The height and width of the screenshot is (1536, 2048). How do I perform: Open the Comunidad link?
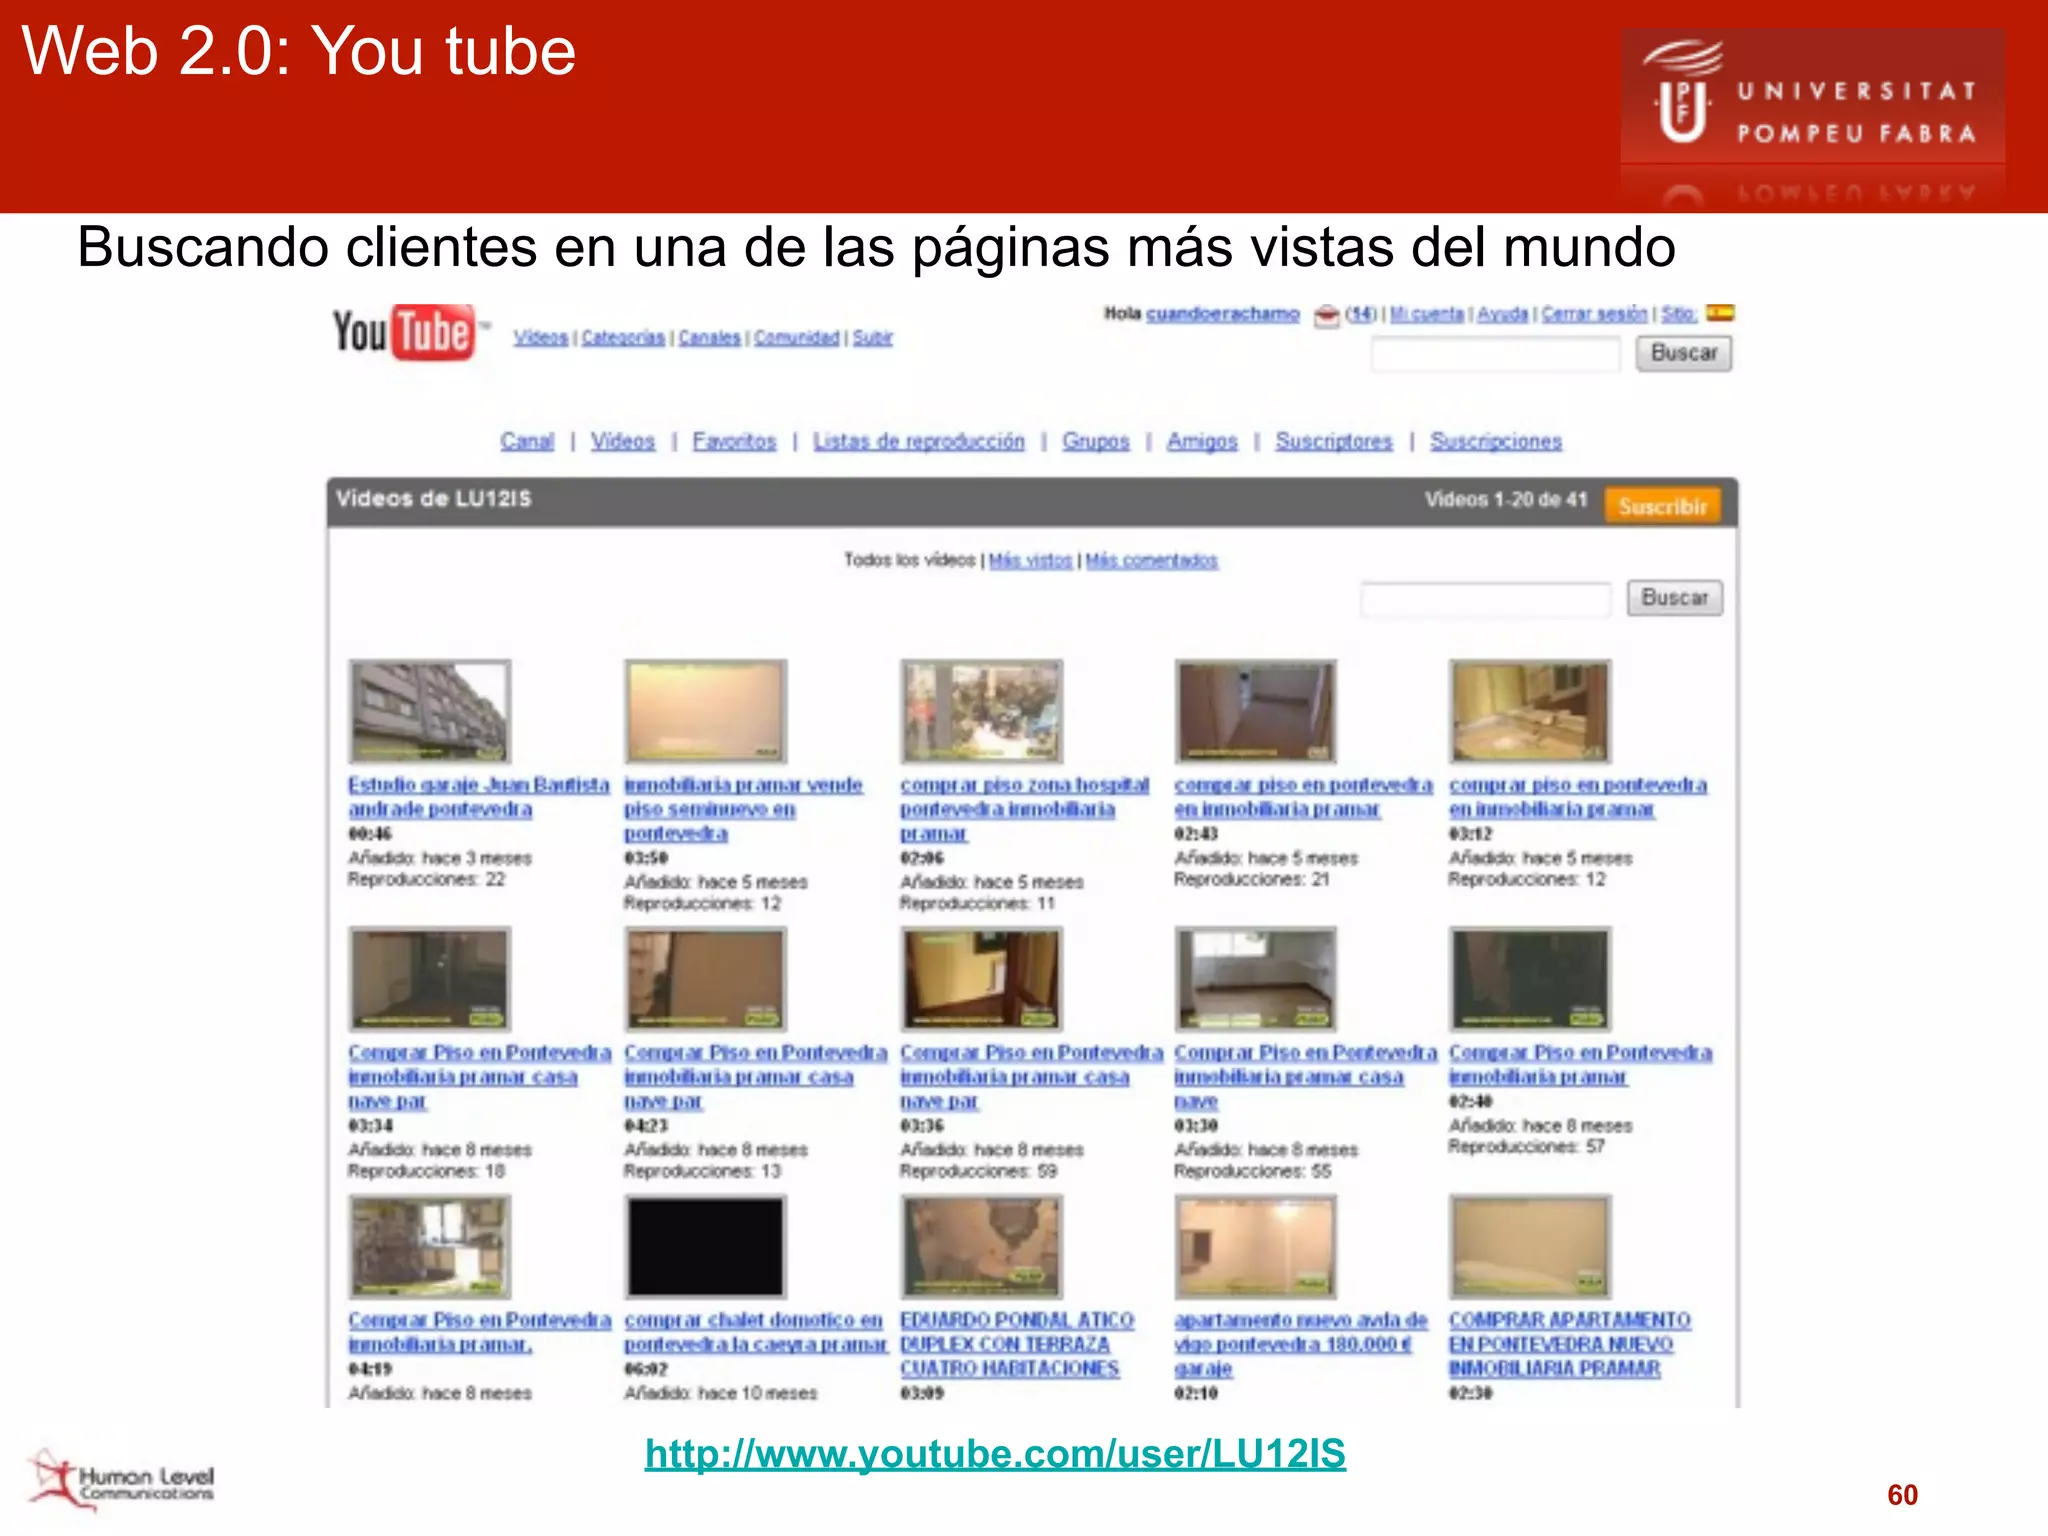tap(797, 338)
